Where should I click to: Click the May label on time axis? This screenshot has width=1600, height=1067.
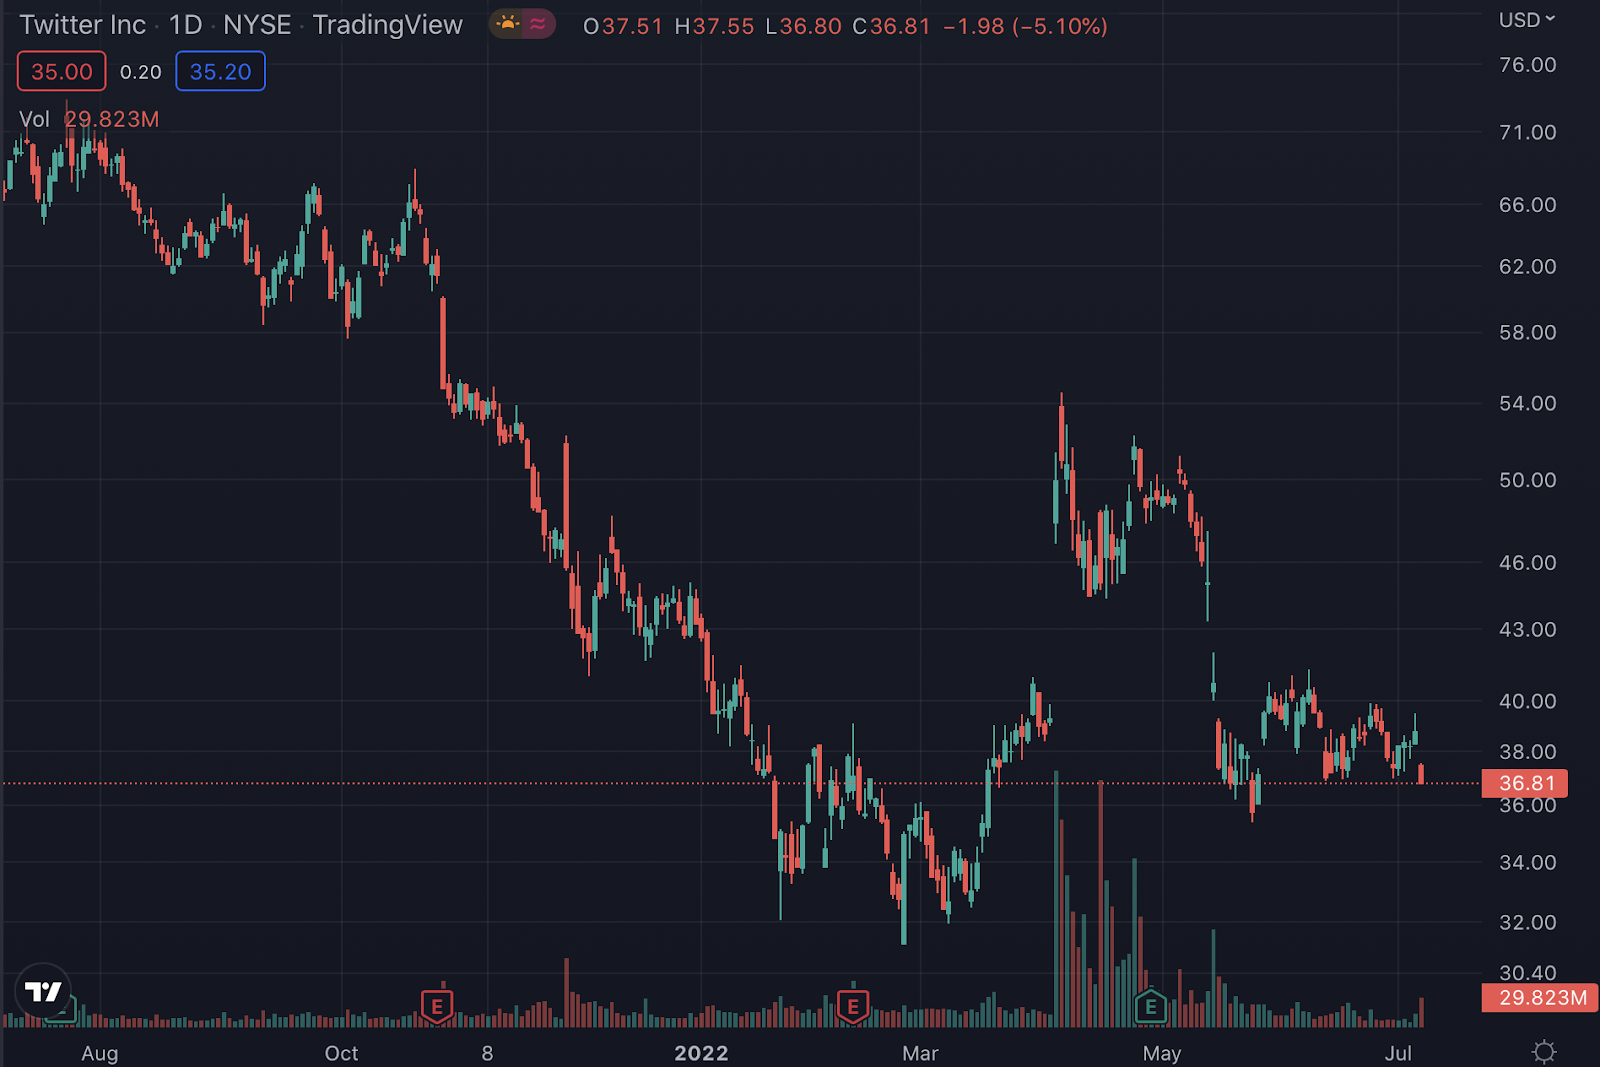click(x=1162, y=1053)
